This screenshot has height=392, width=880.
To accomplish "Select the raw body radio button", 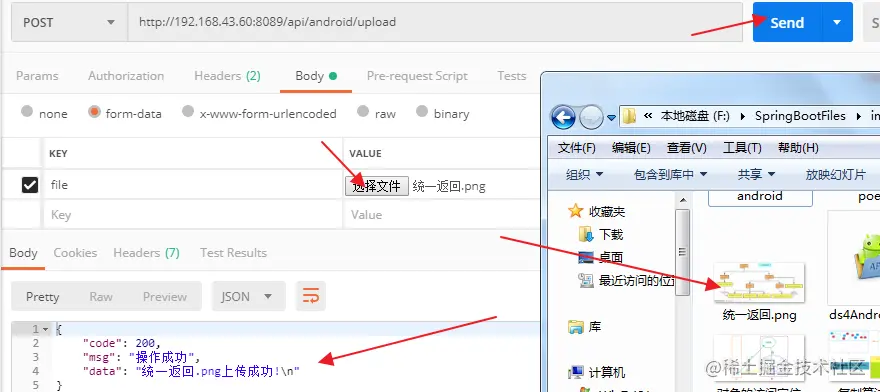I will coord(363,111).
